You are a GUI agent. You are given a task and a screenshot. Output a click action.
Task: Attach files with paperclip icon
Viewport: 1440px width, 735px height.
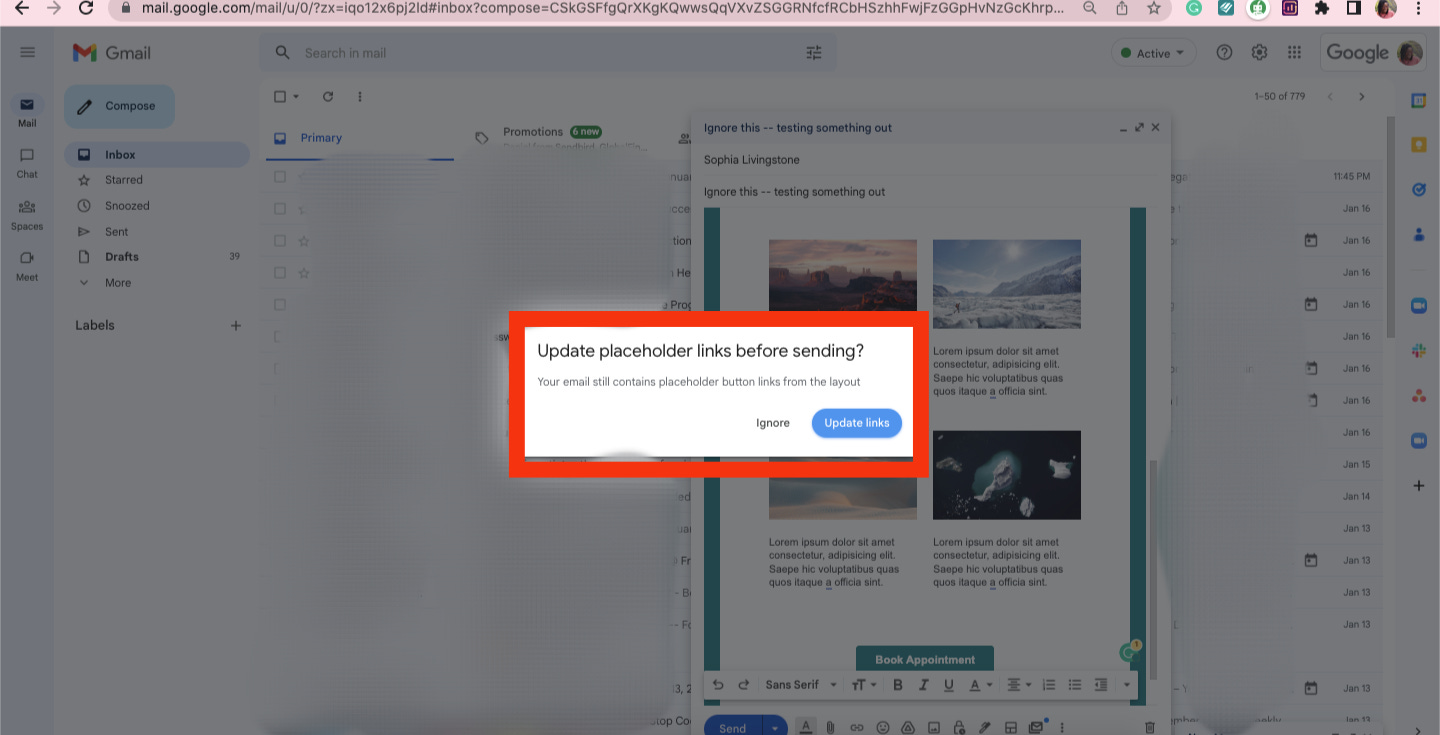pyautogui.click(x=830, y=727)
